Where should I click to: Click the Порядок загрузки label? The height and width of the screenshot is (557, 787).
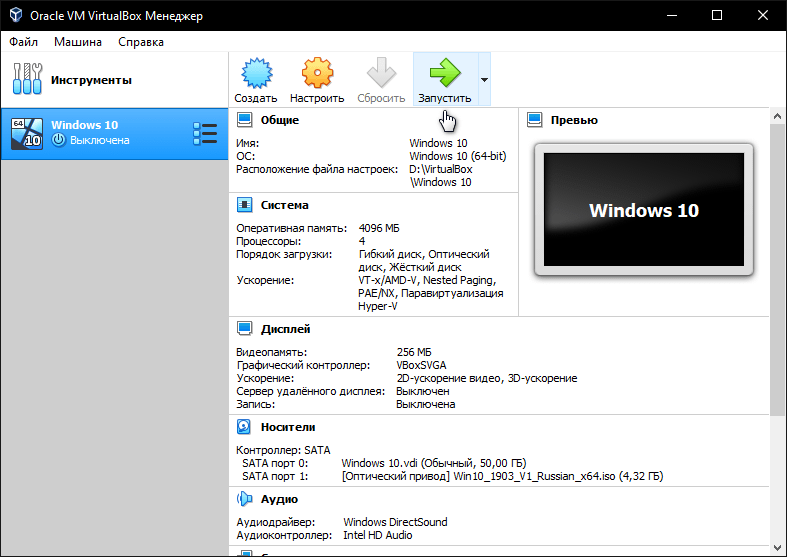click(x=284, y=254)
